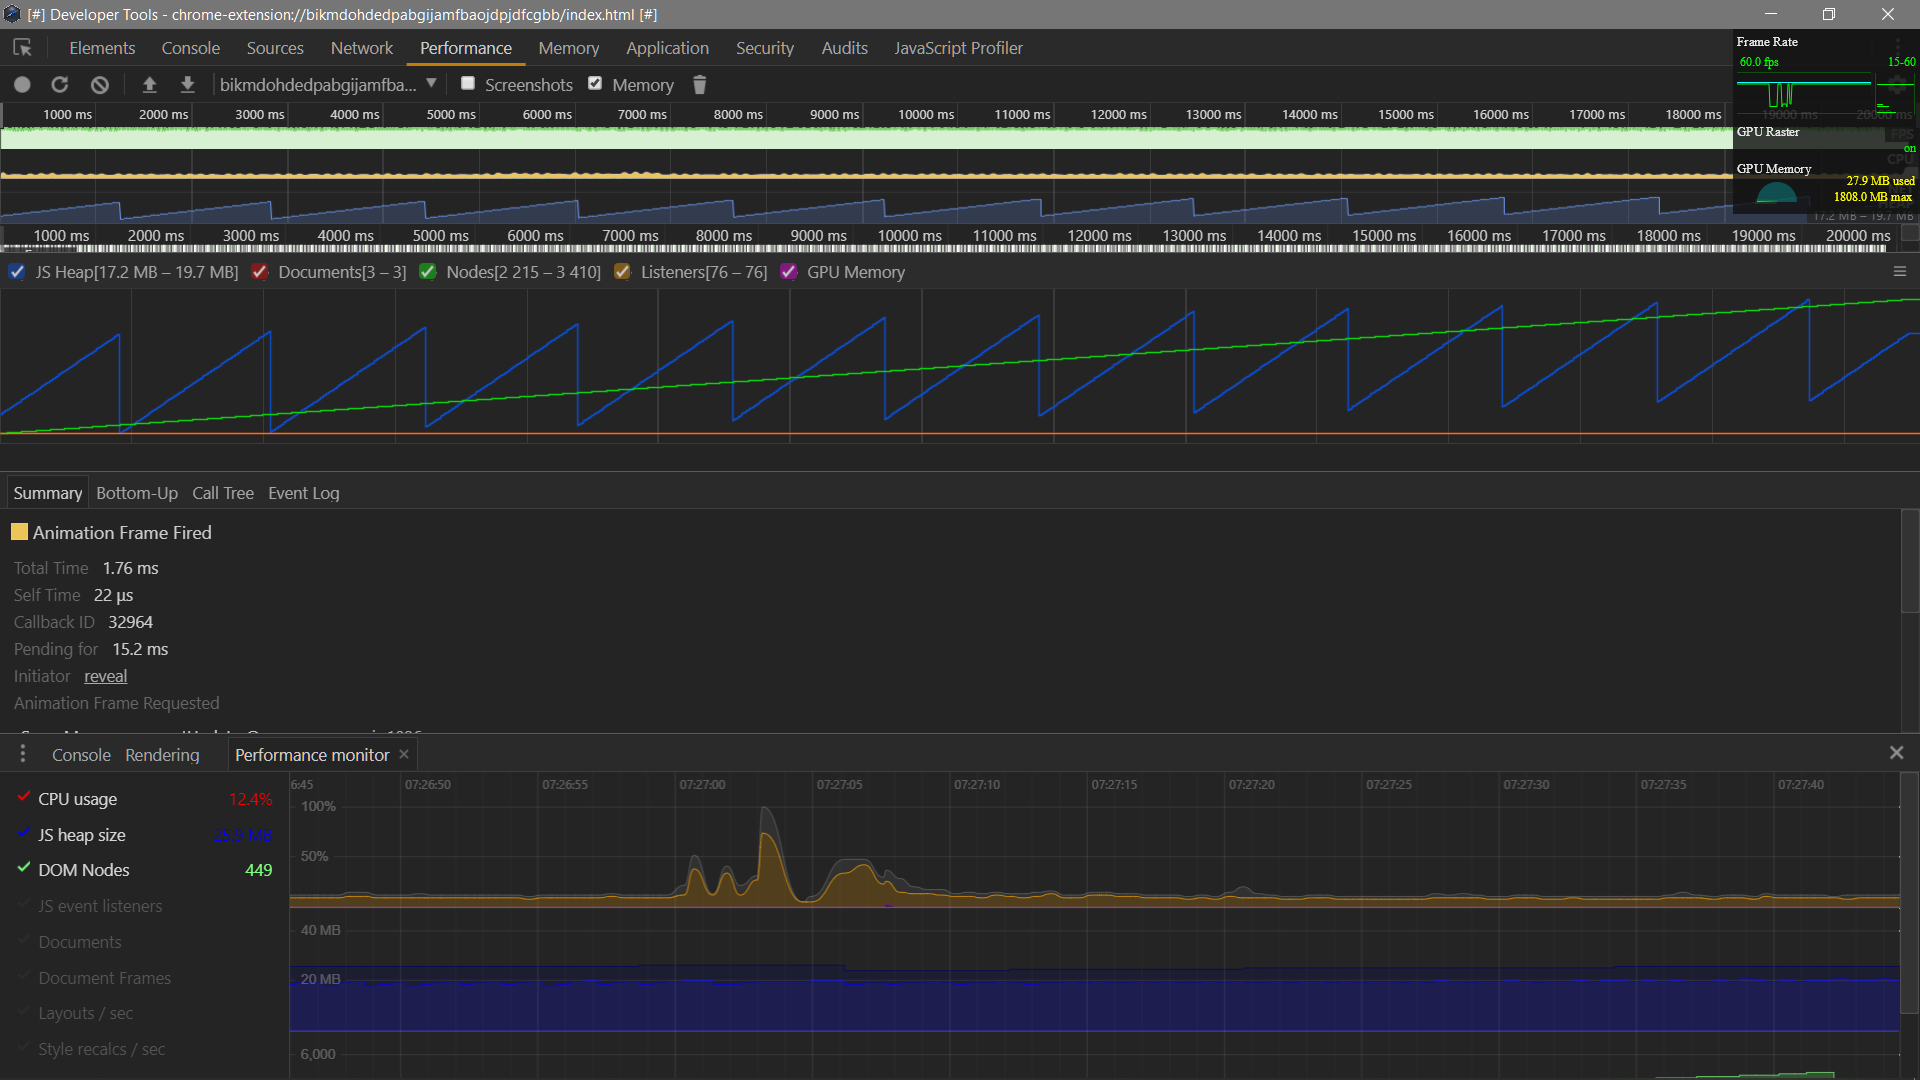
Task: Load a profile with the upload icon
Action: click(x=149, y=85)
